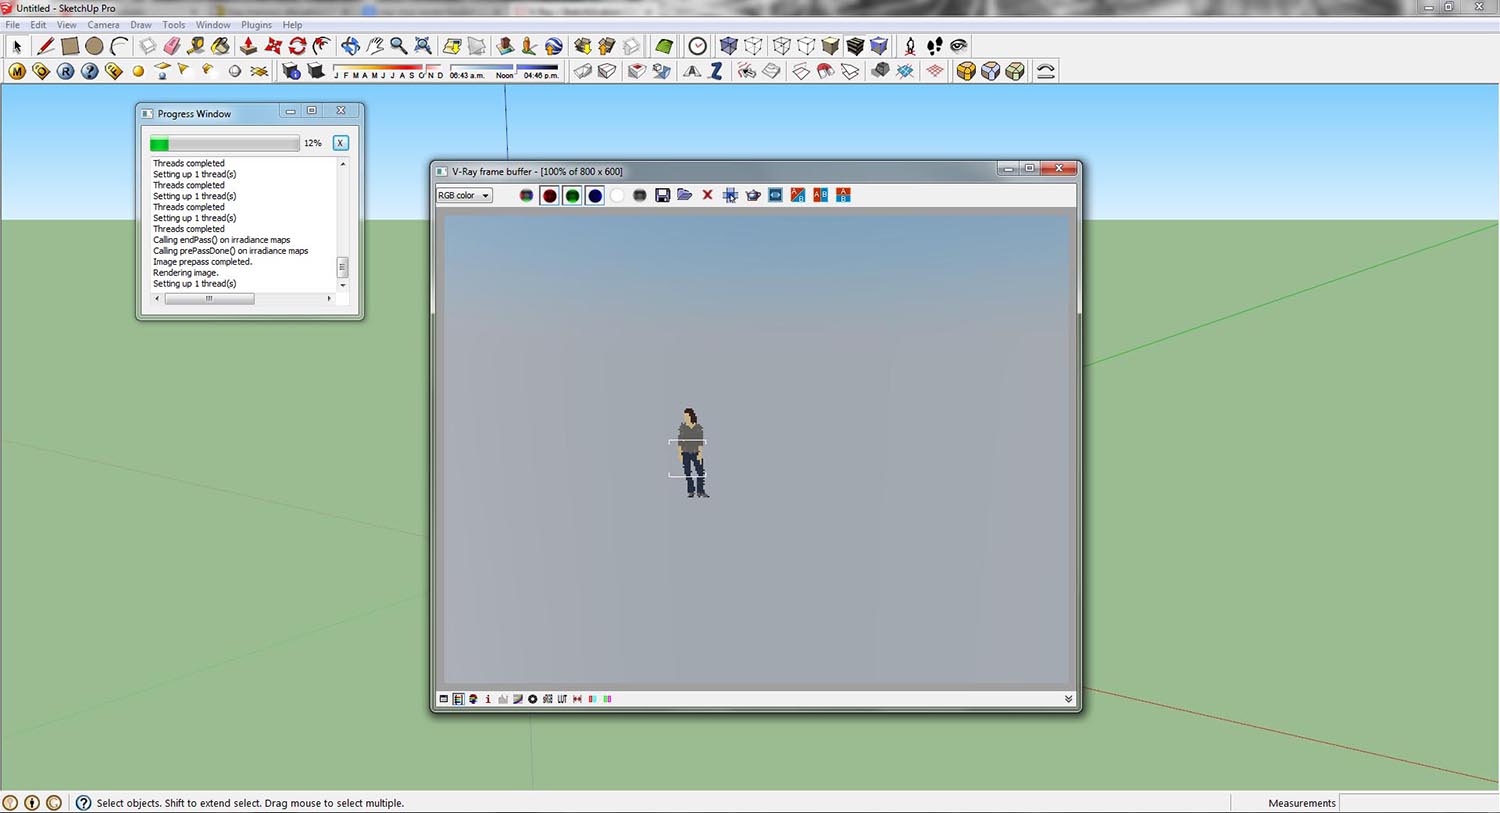Click log line "Image prepass completed."

click(x=203, y=262)
